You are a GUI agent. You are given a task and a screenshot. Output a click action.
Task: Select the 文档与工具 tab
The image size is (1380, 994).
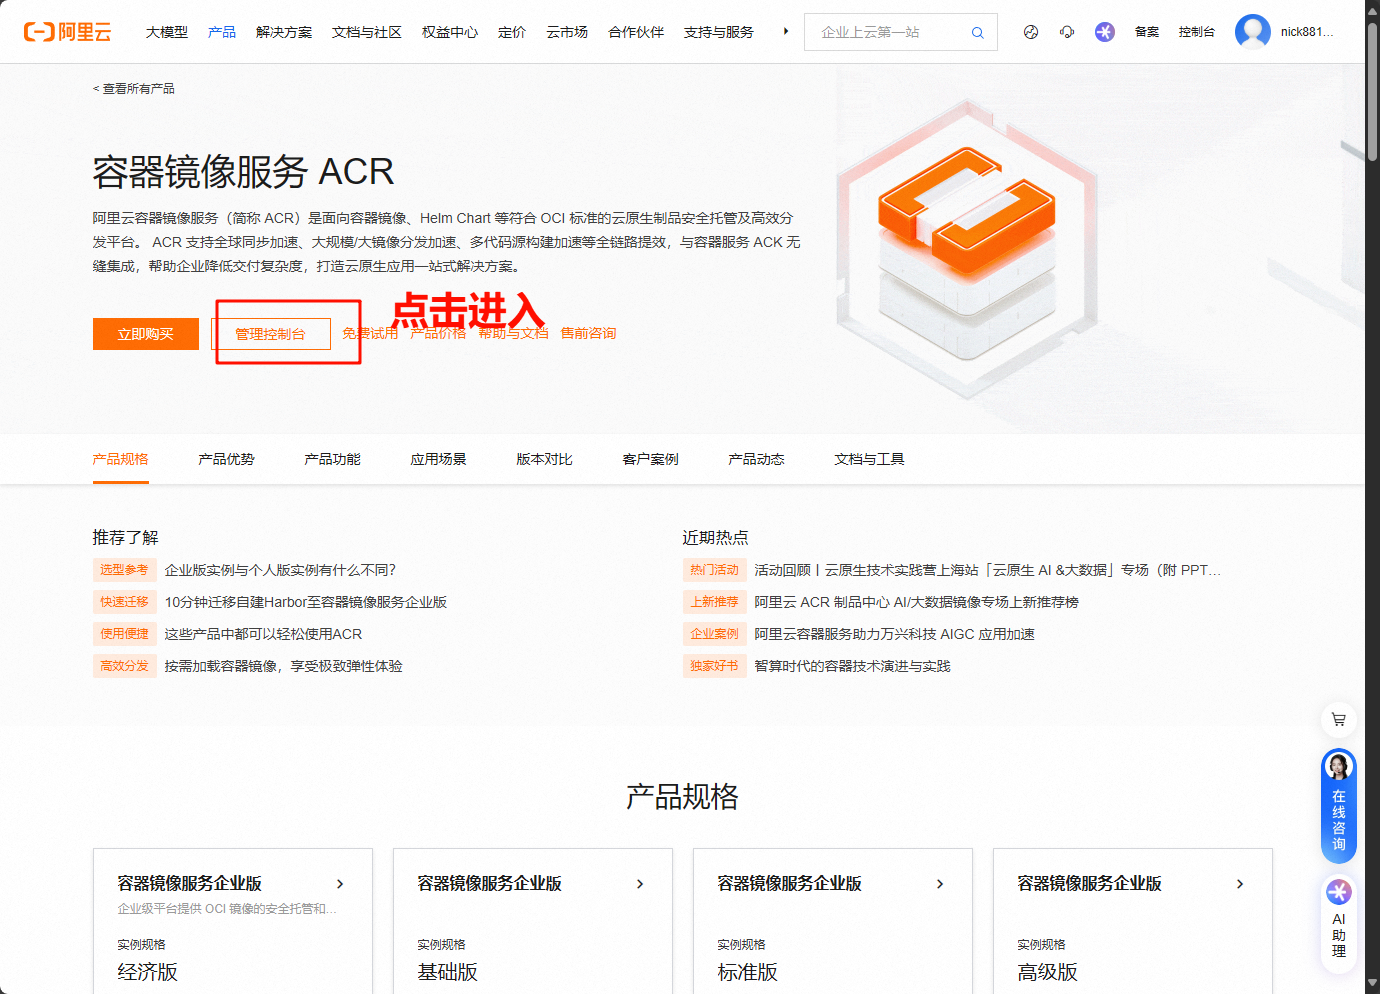click(870, 459)
